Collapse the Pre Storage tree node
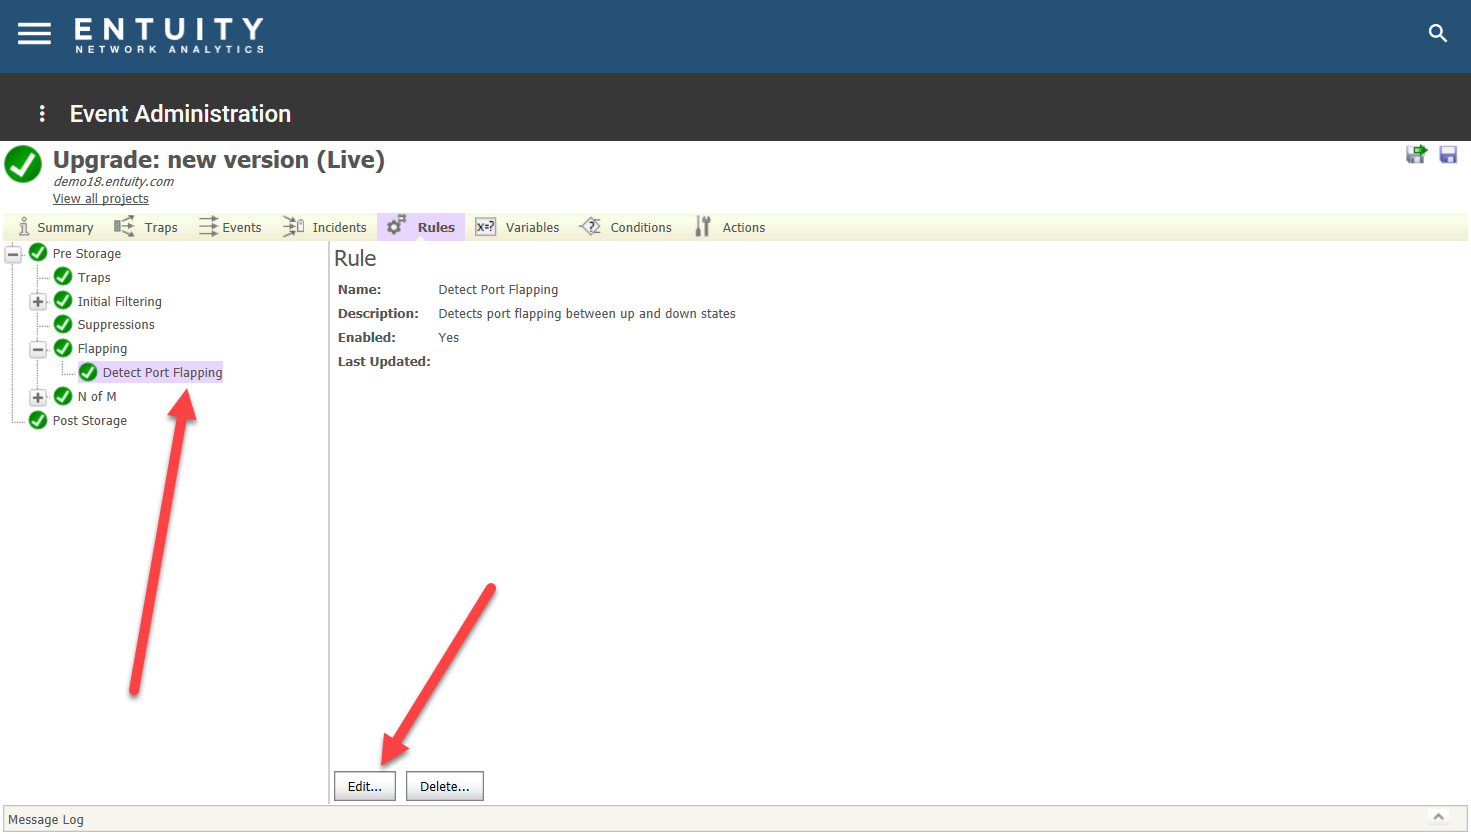The width and height of the screenshot is (1471, 834). tap(13, 254)
